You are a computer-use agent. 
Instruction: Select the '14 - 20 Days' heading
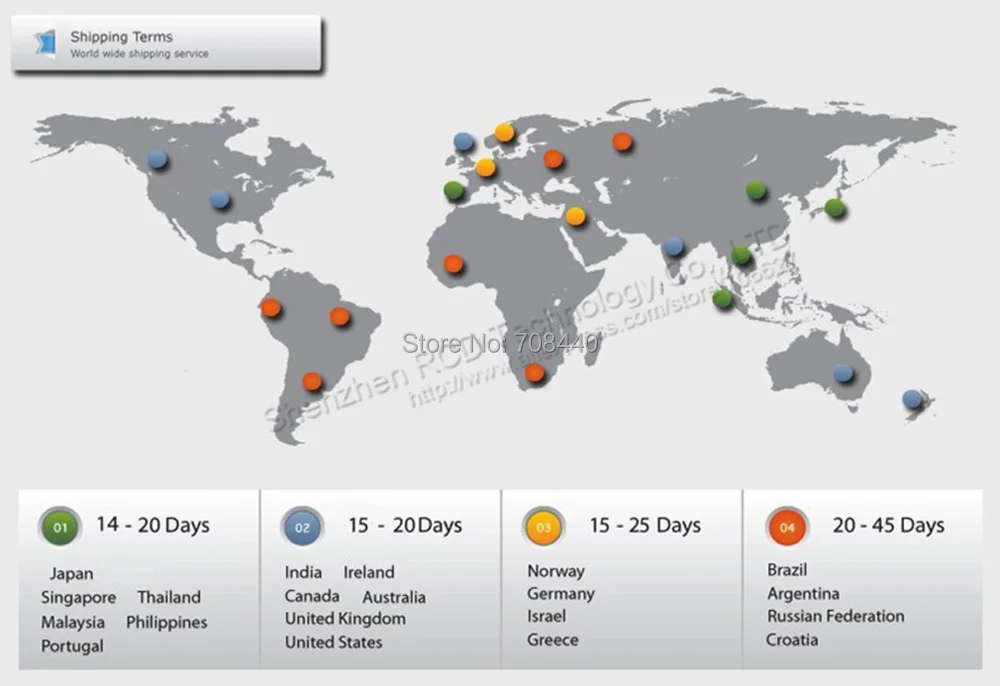point(153,525)
